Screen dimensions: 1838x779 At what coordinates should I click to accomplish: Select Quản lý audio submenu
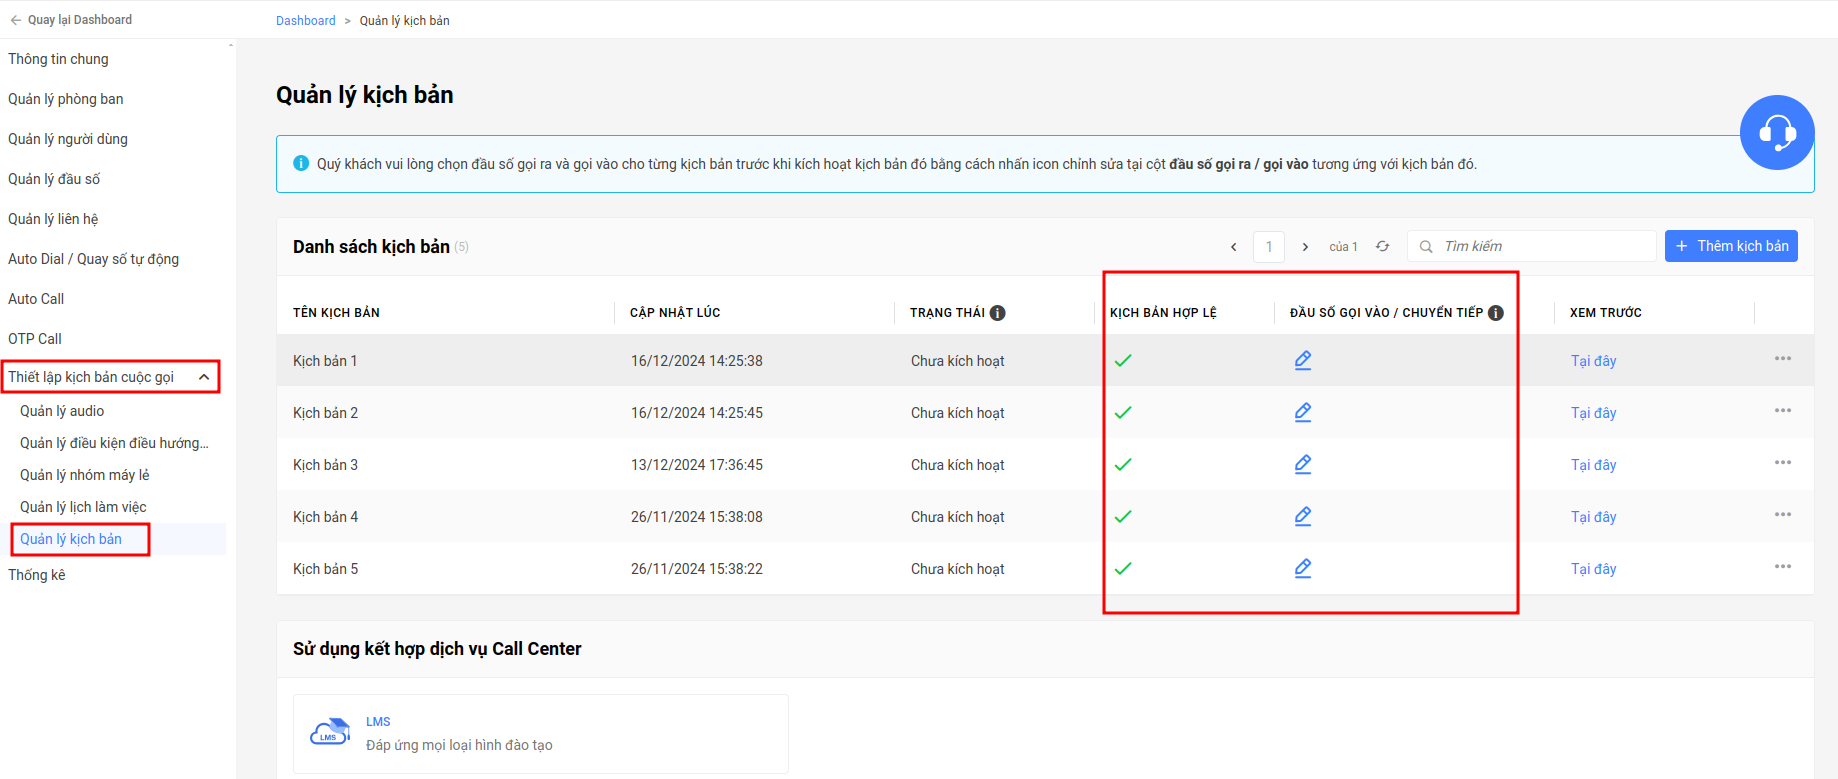(62, 411)
